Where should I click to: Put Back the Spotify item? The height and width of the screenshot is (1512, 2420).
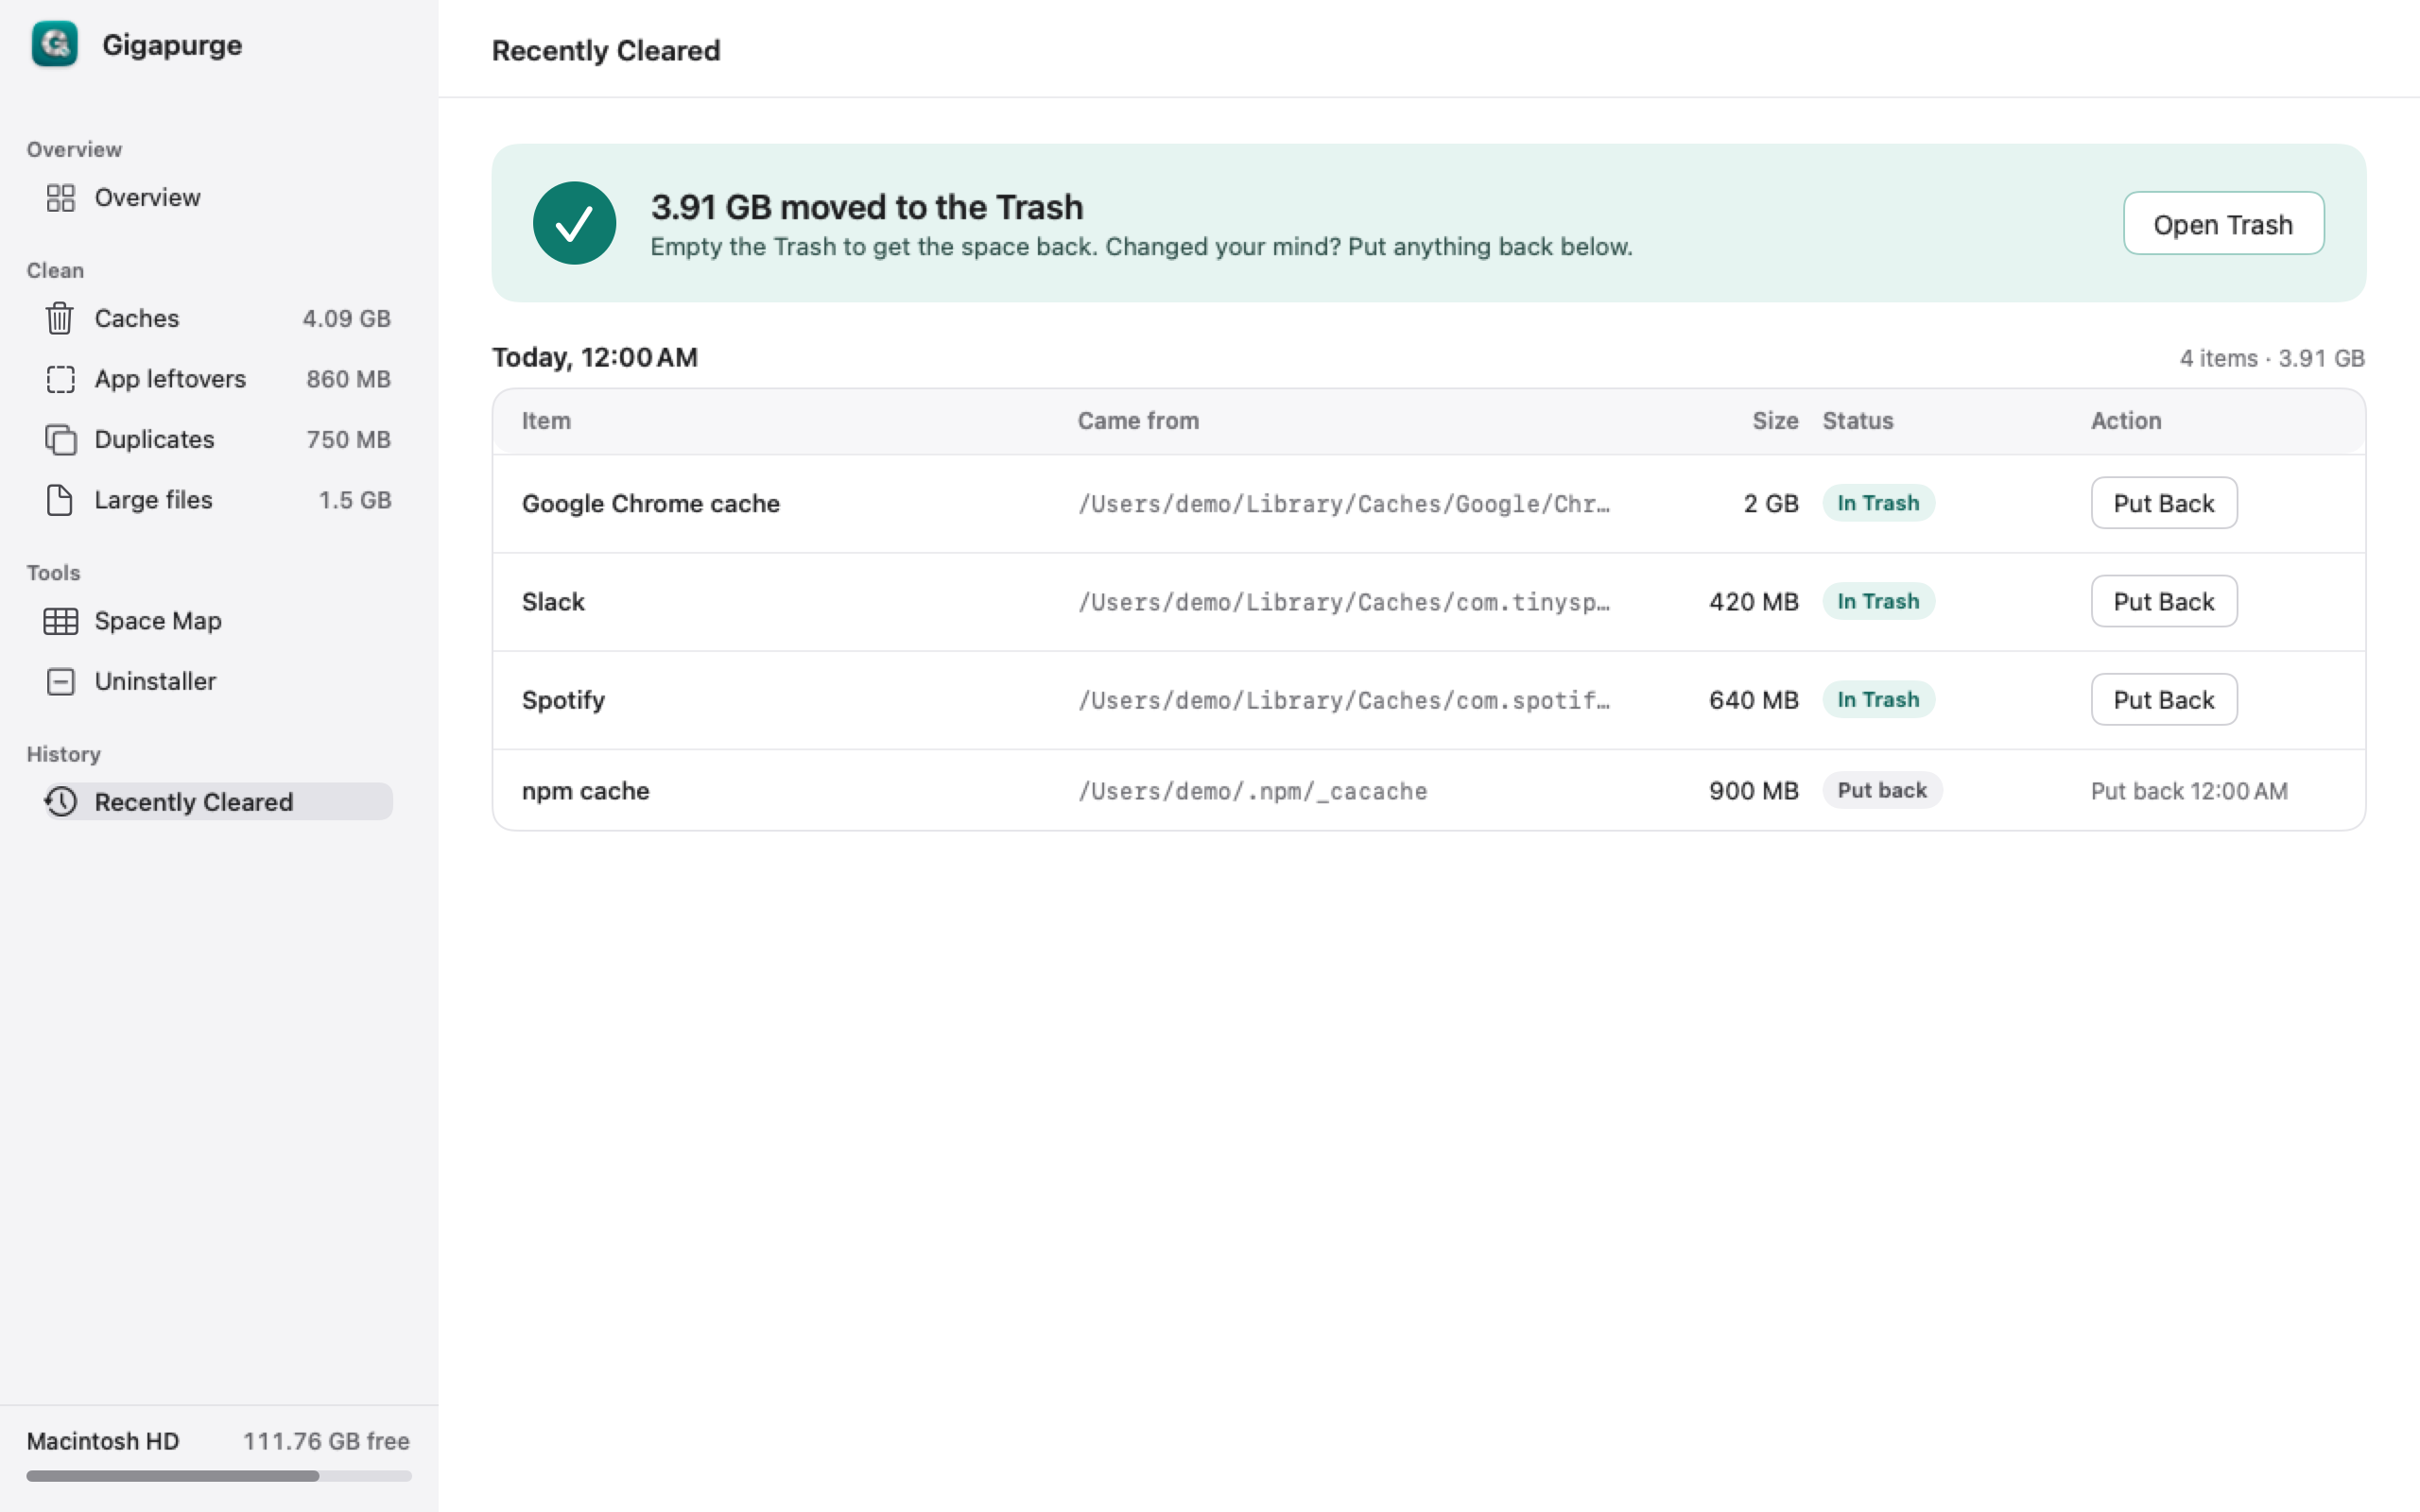click(x=2164, y=700)
